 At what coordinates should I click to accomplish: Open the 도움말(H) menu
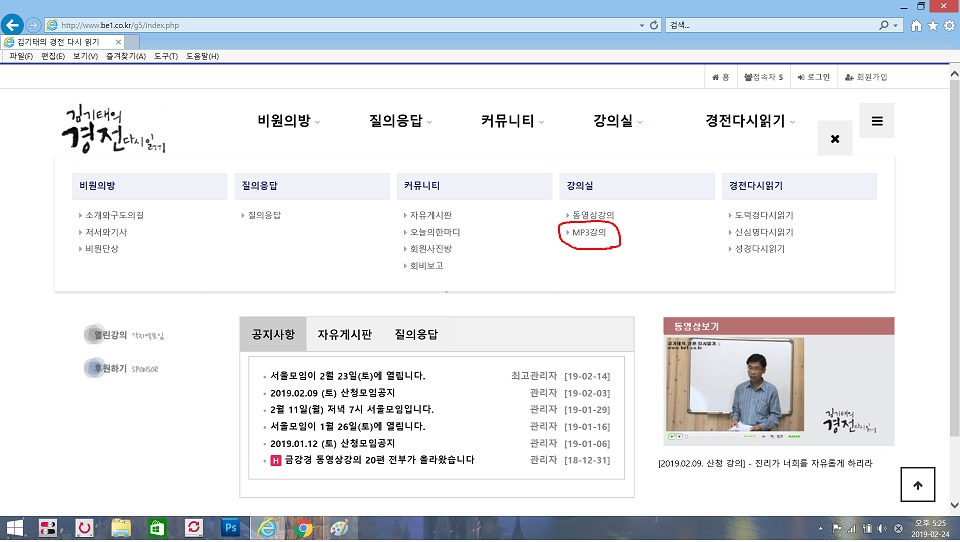pos(202,56)
